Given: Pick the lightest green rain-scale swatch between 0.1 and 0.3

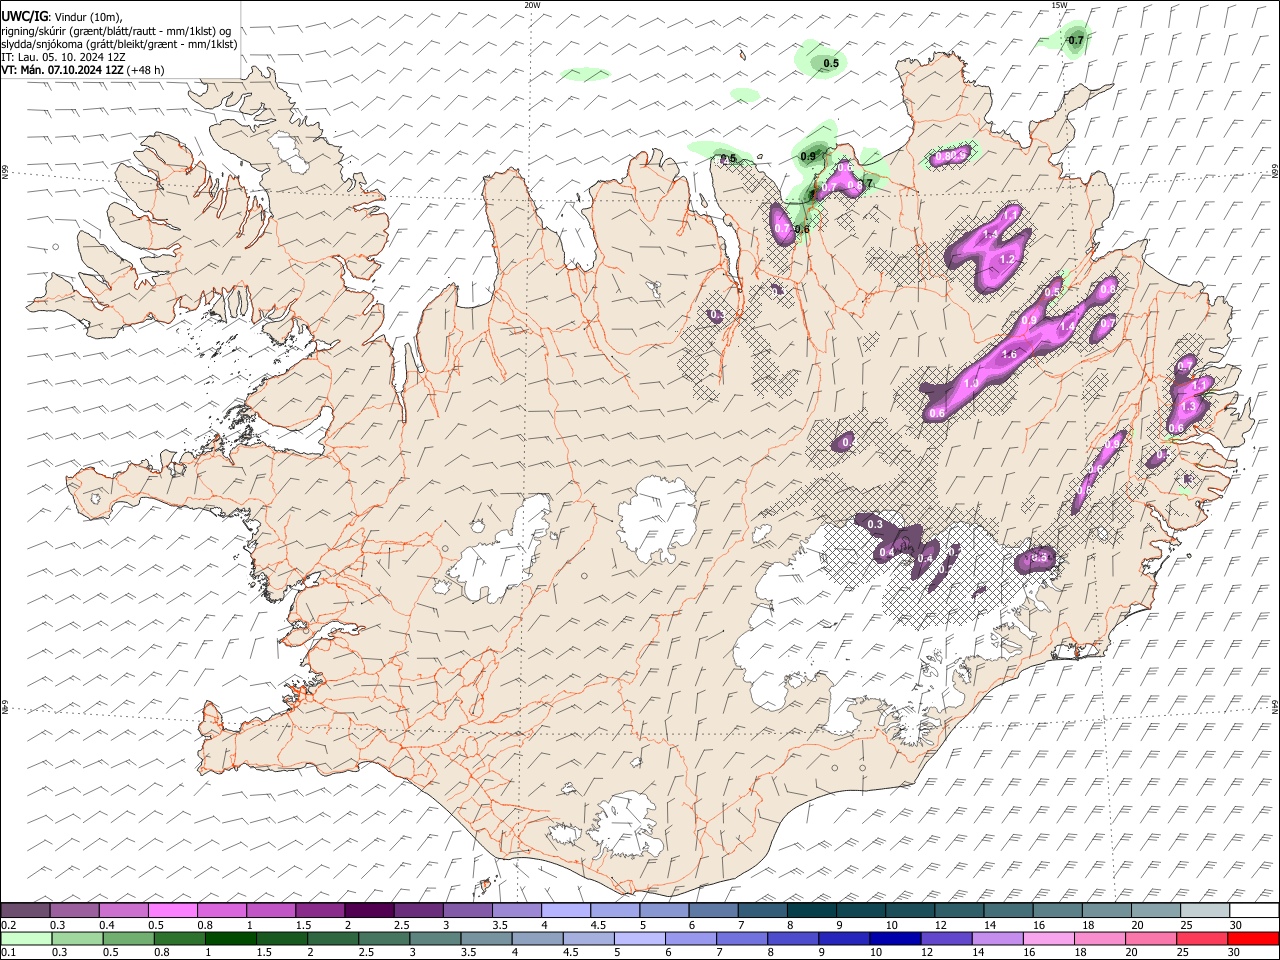Looking at the screenshot, I should (x=26, y=938).
